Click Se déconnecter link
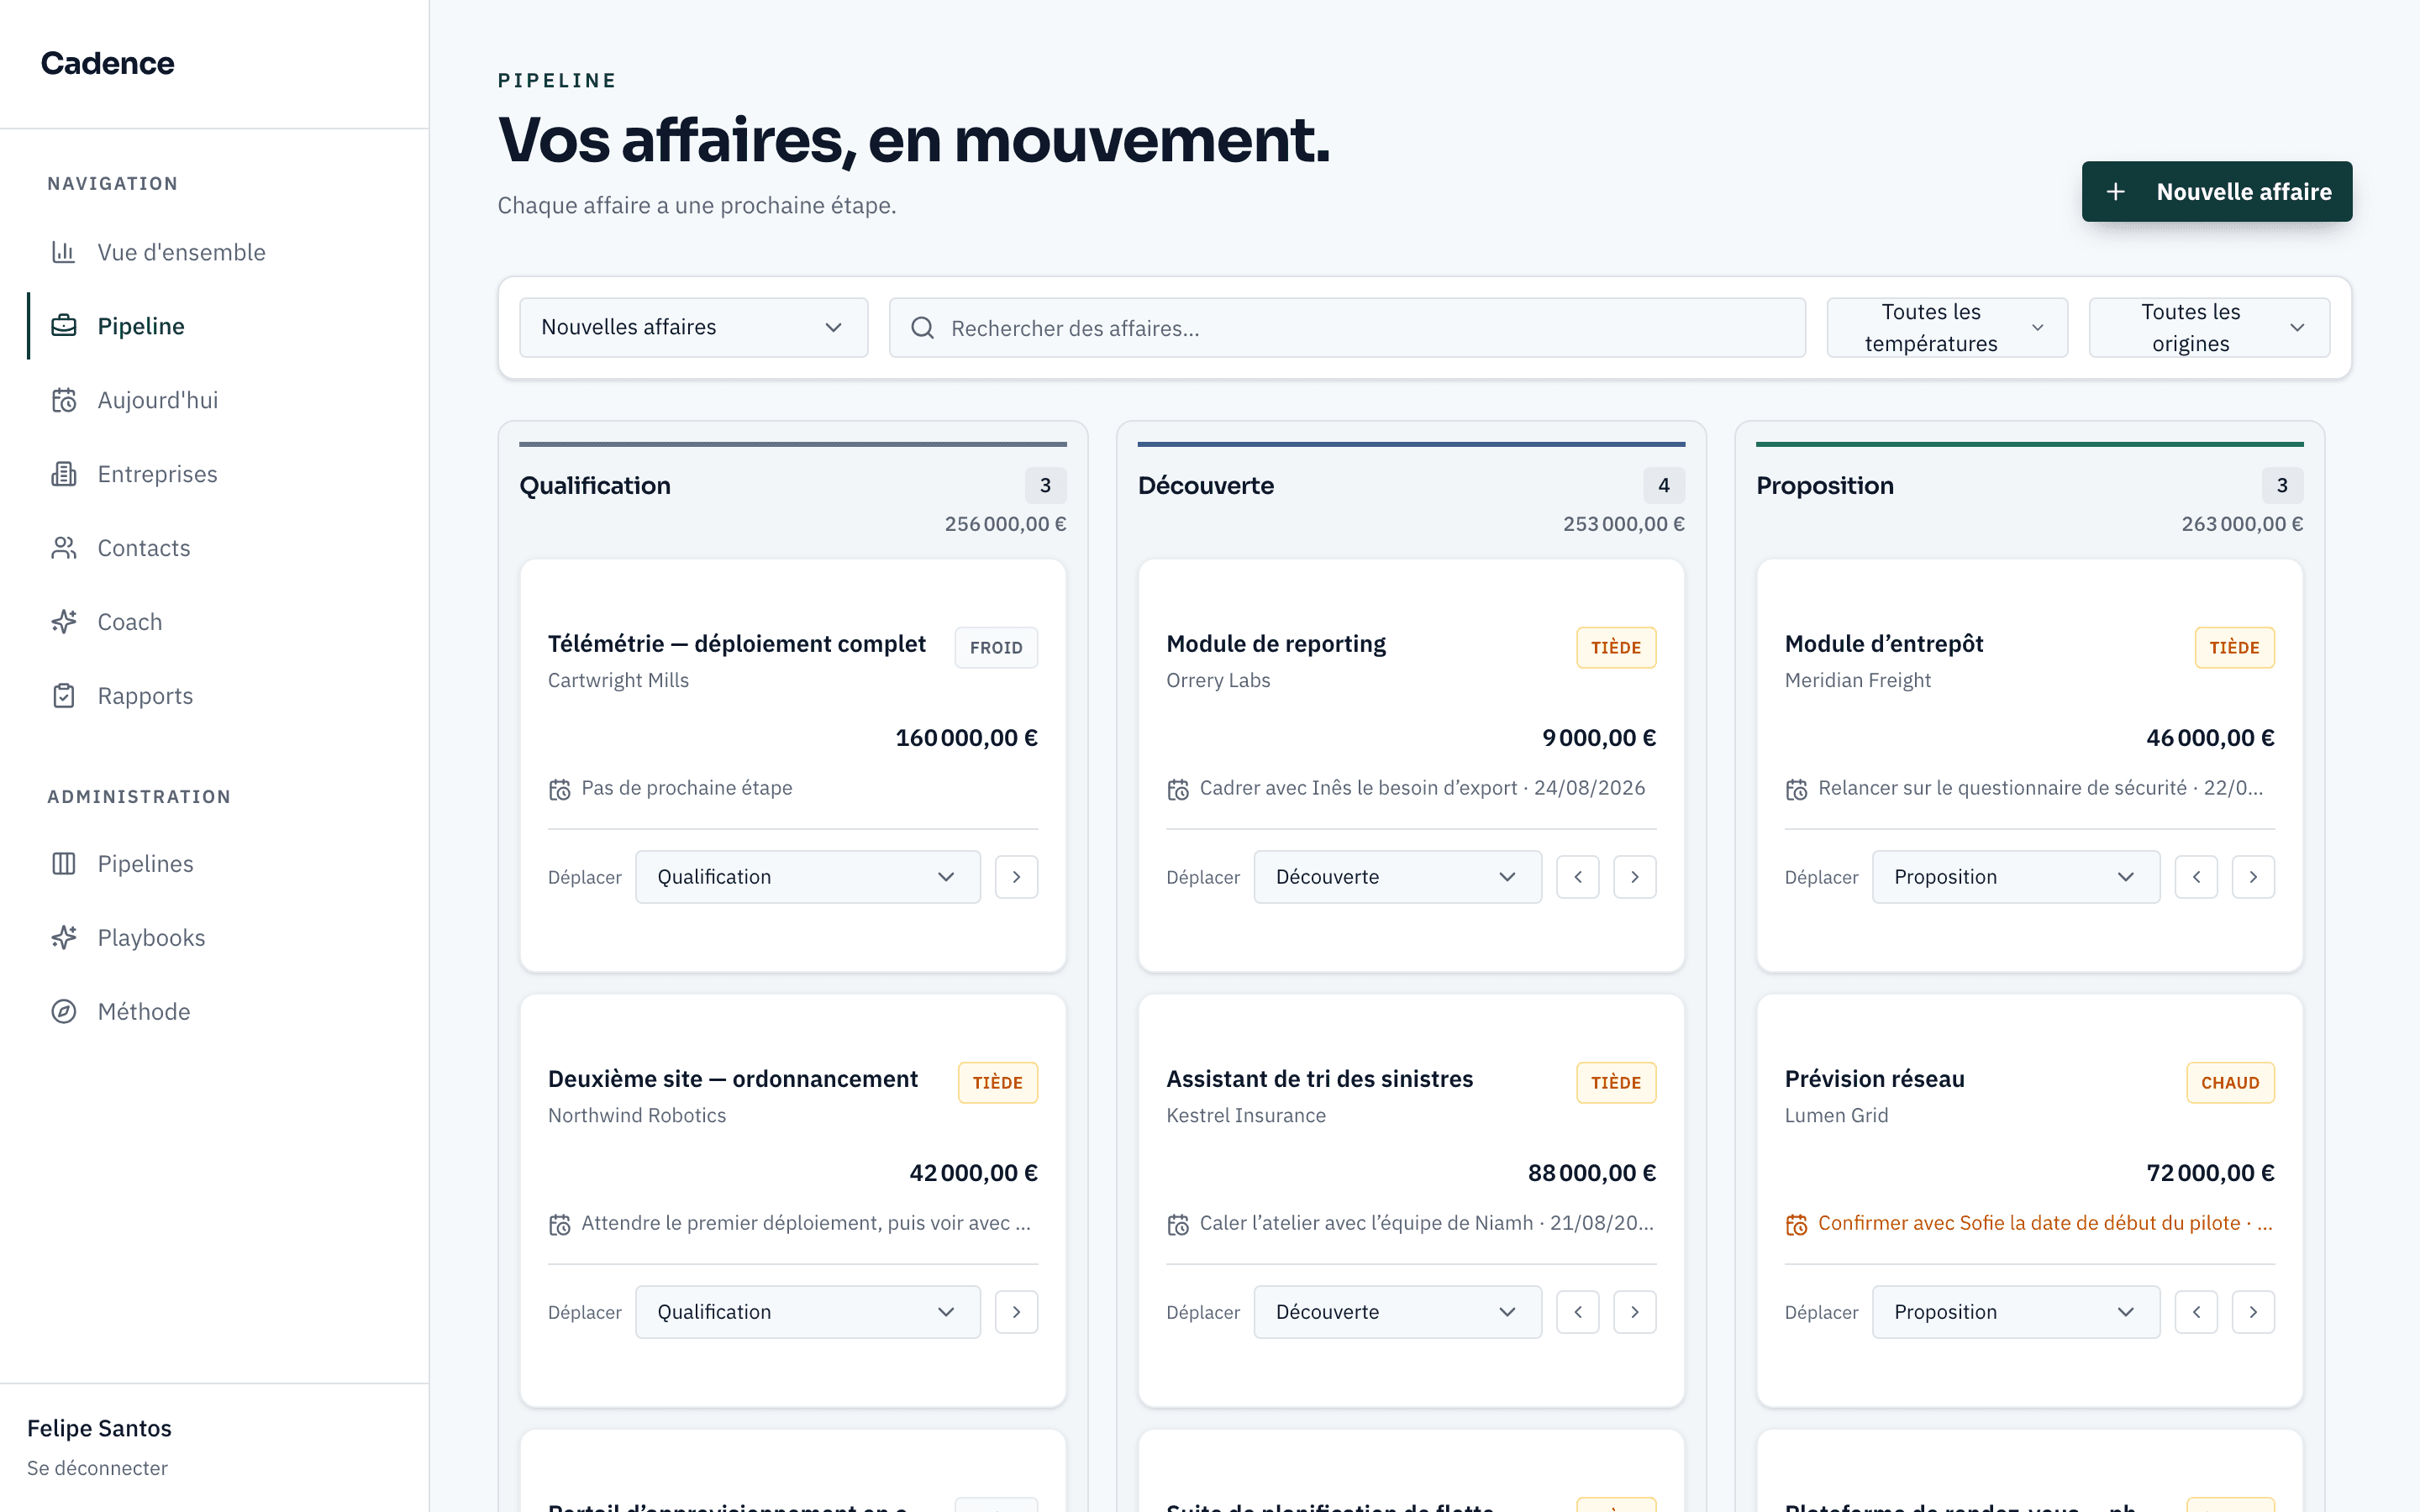 [x=97, y=1468]
